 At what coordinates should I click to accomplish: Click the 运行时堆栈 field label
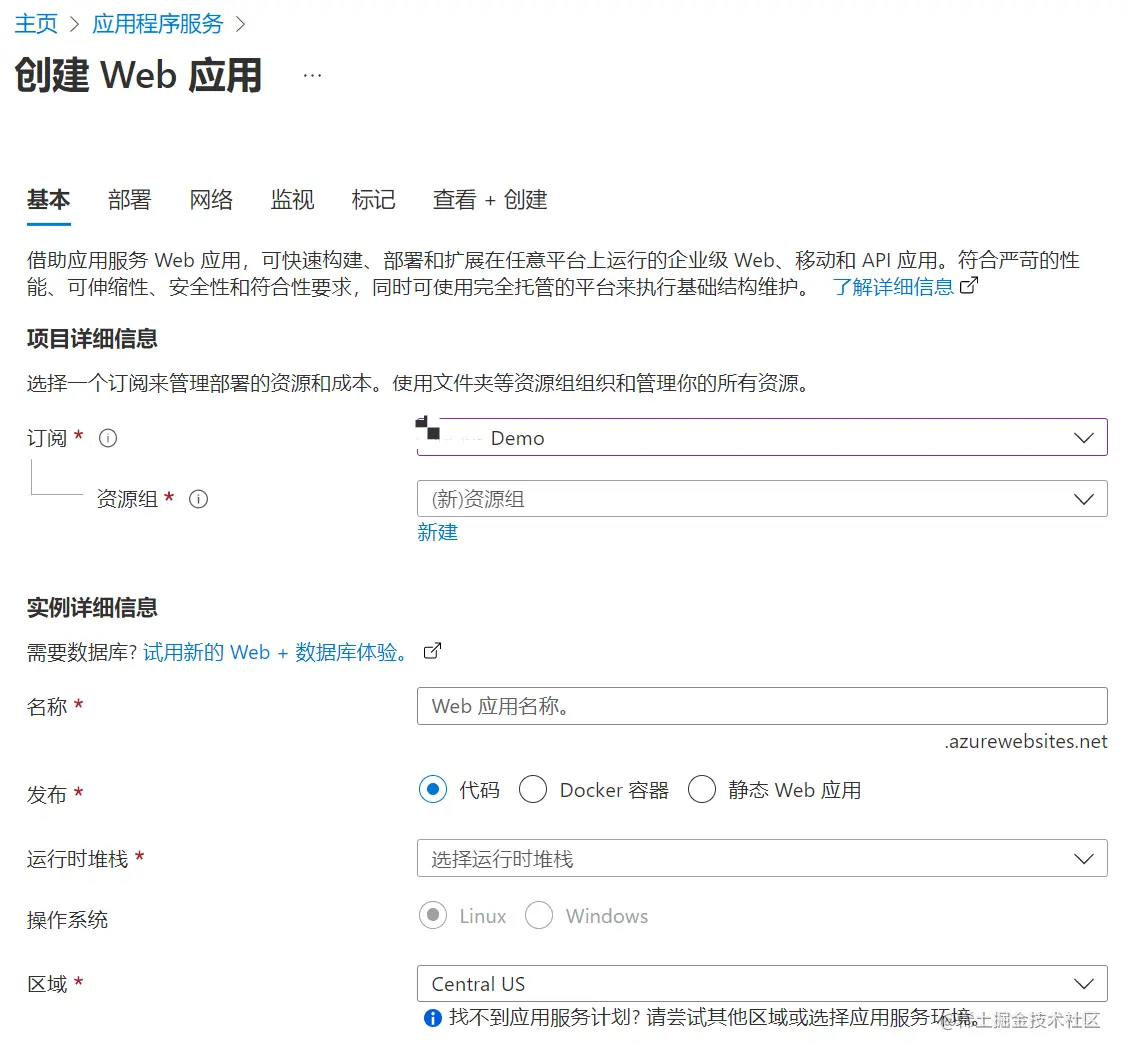tap(77, 859)
